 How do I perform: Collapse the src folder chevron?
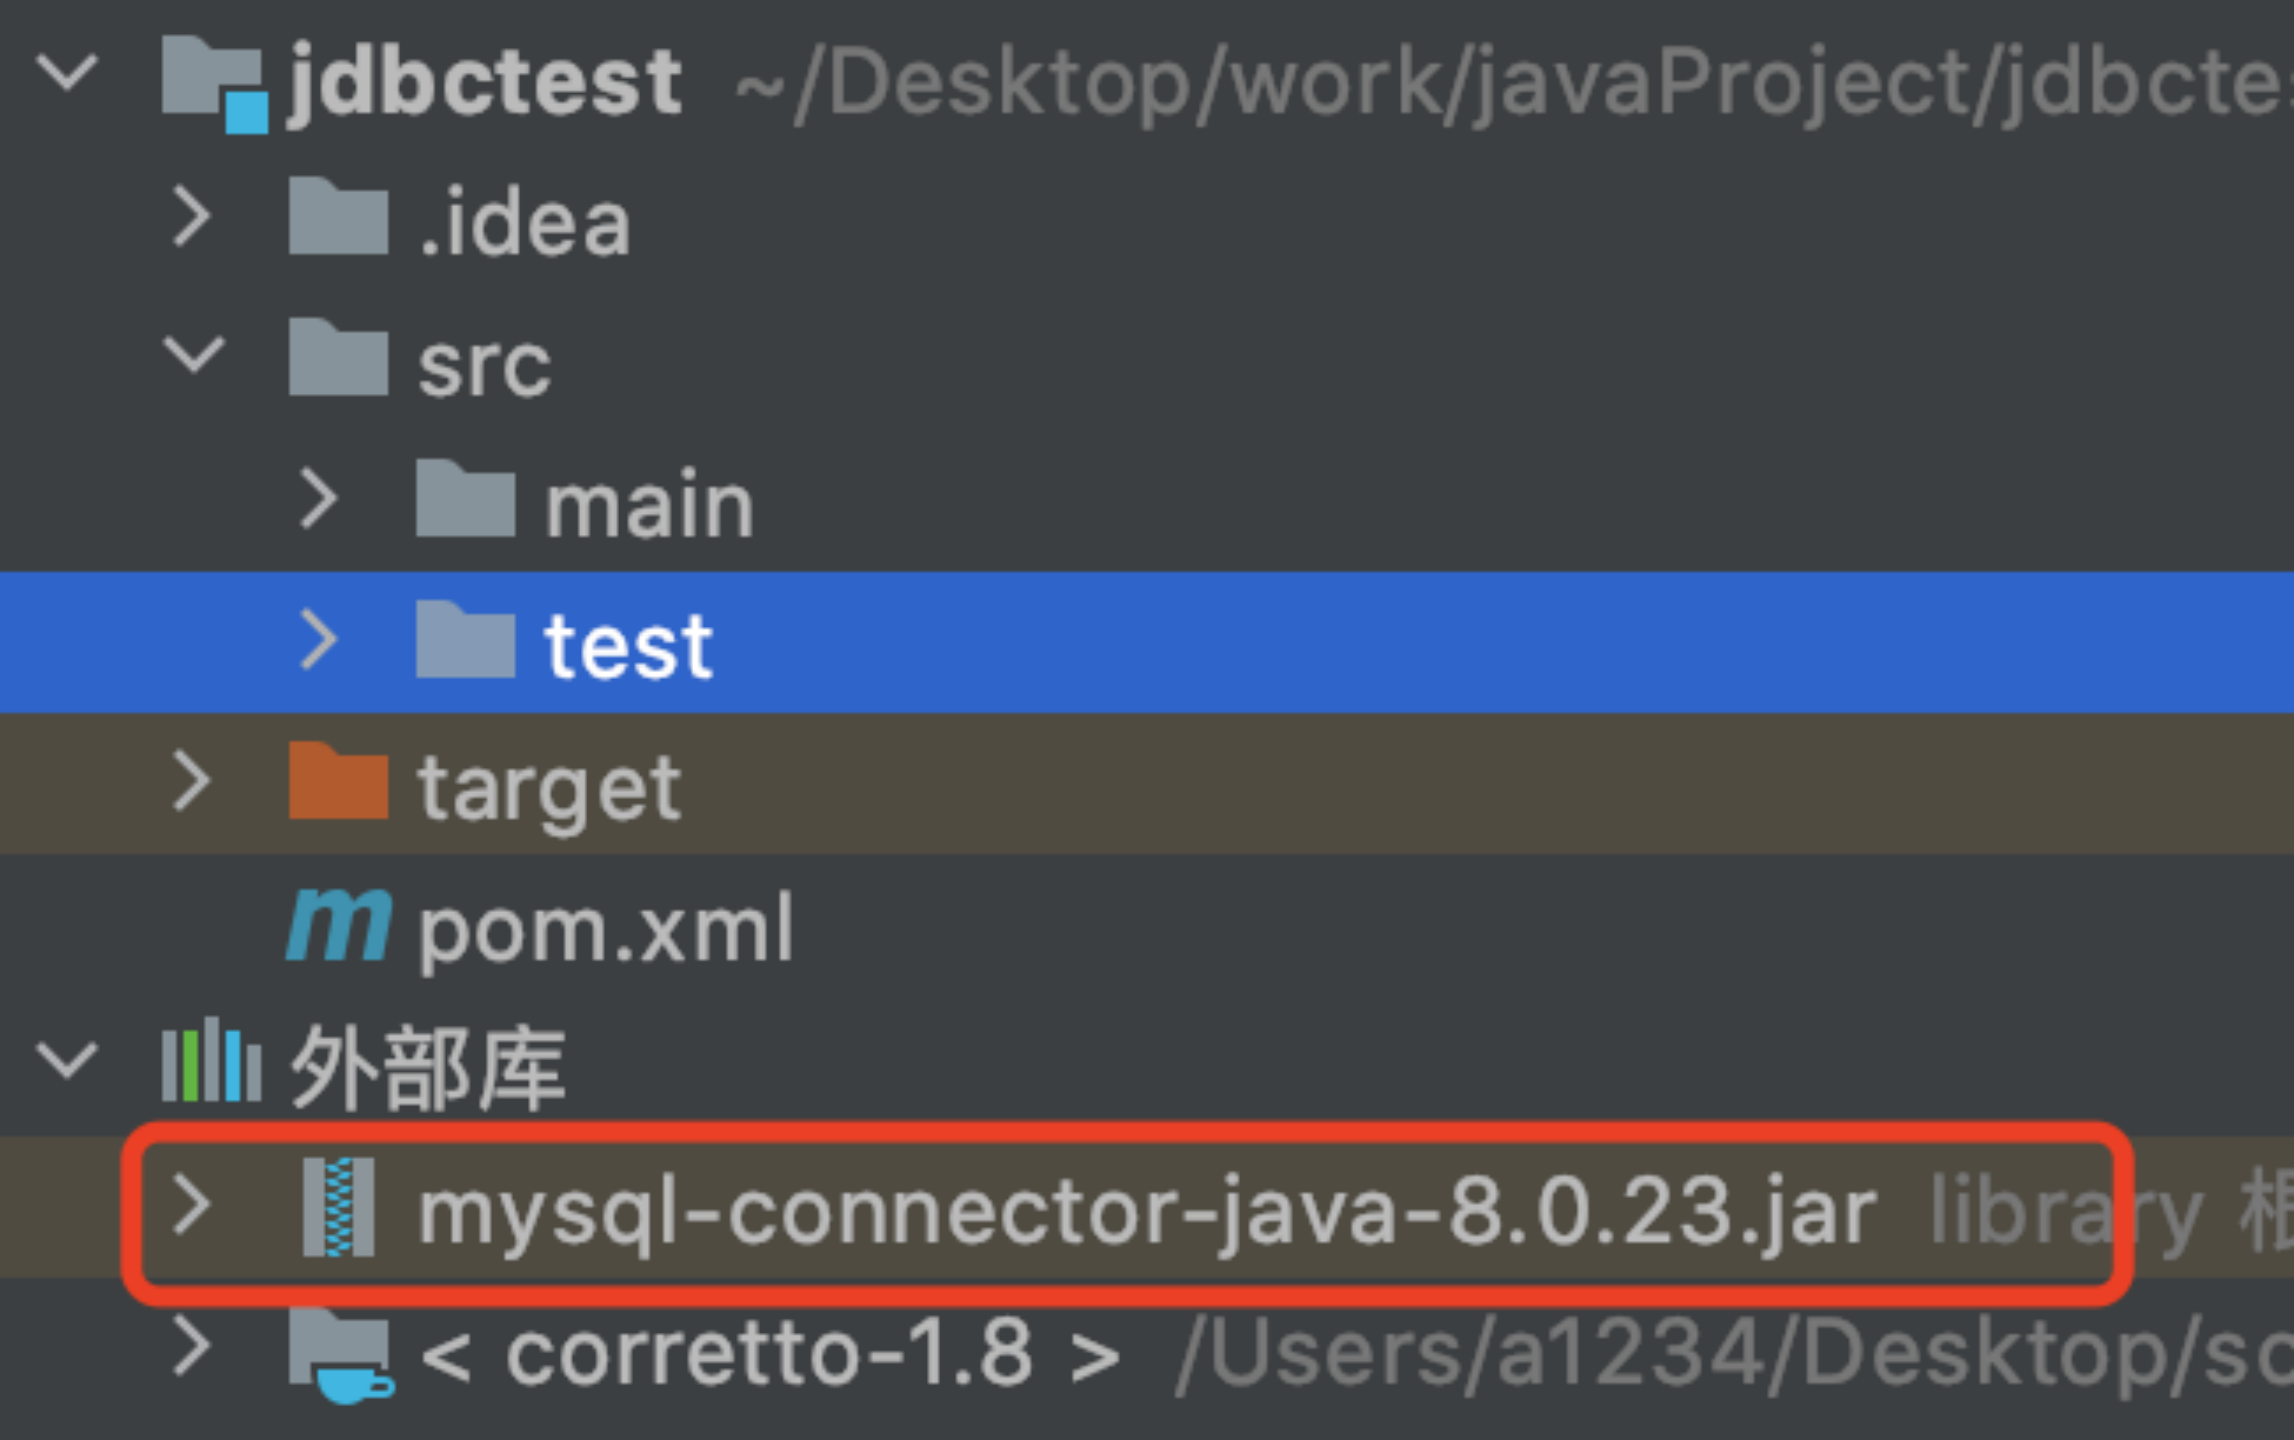[192, 356]
